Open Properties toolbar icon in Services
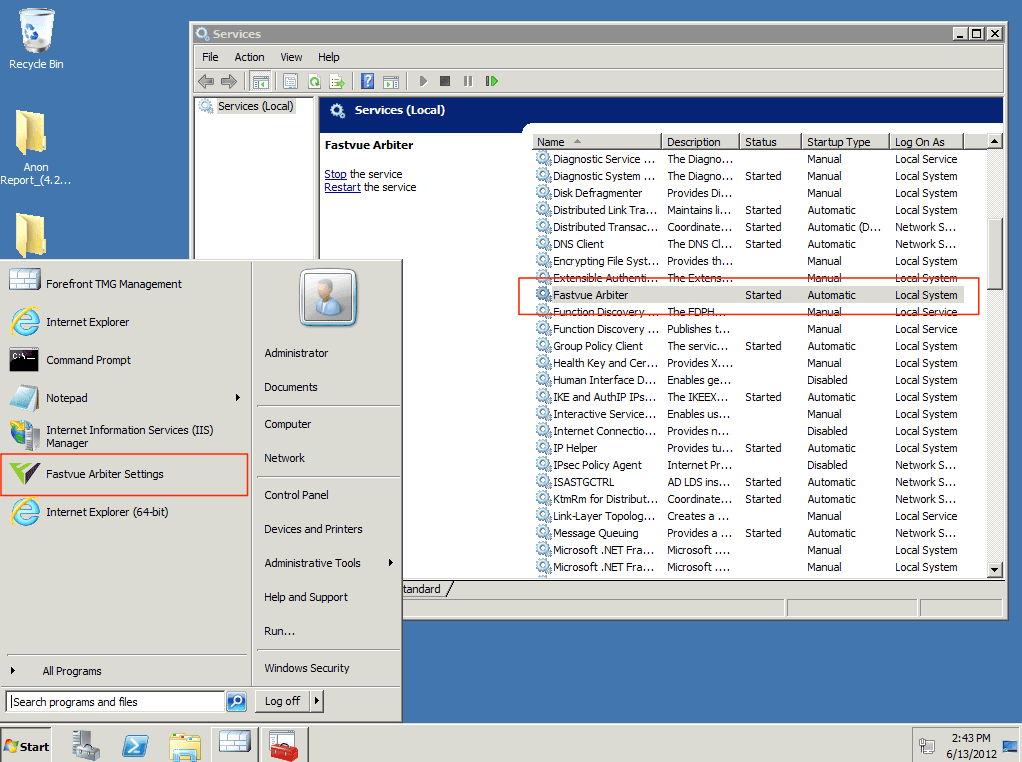This screenshot has height=762, width=1022. coord(291,81)
